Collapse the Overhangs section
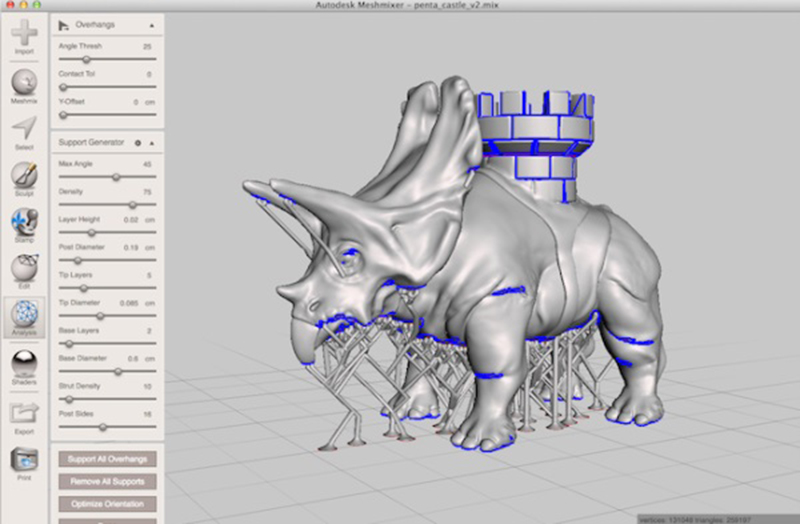The height and width of the screenshot is (524, 800). [151, 24]
